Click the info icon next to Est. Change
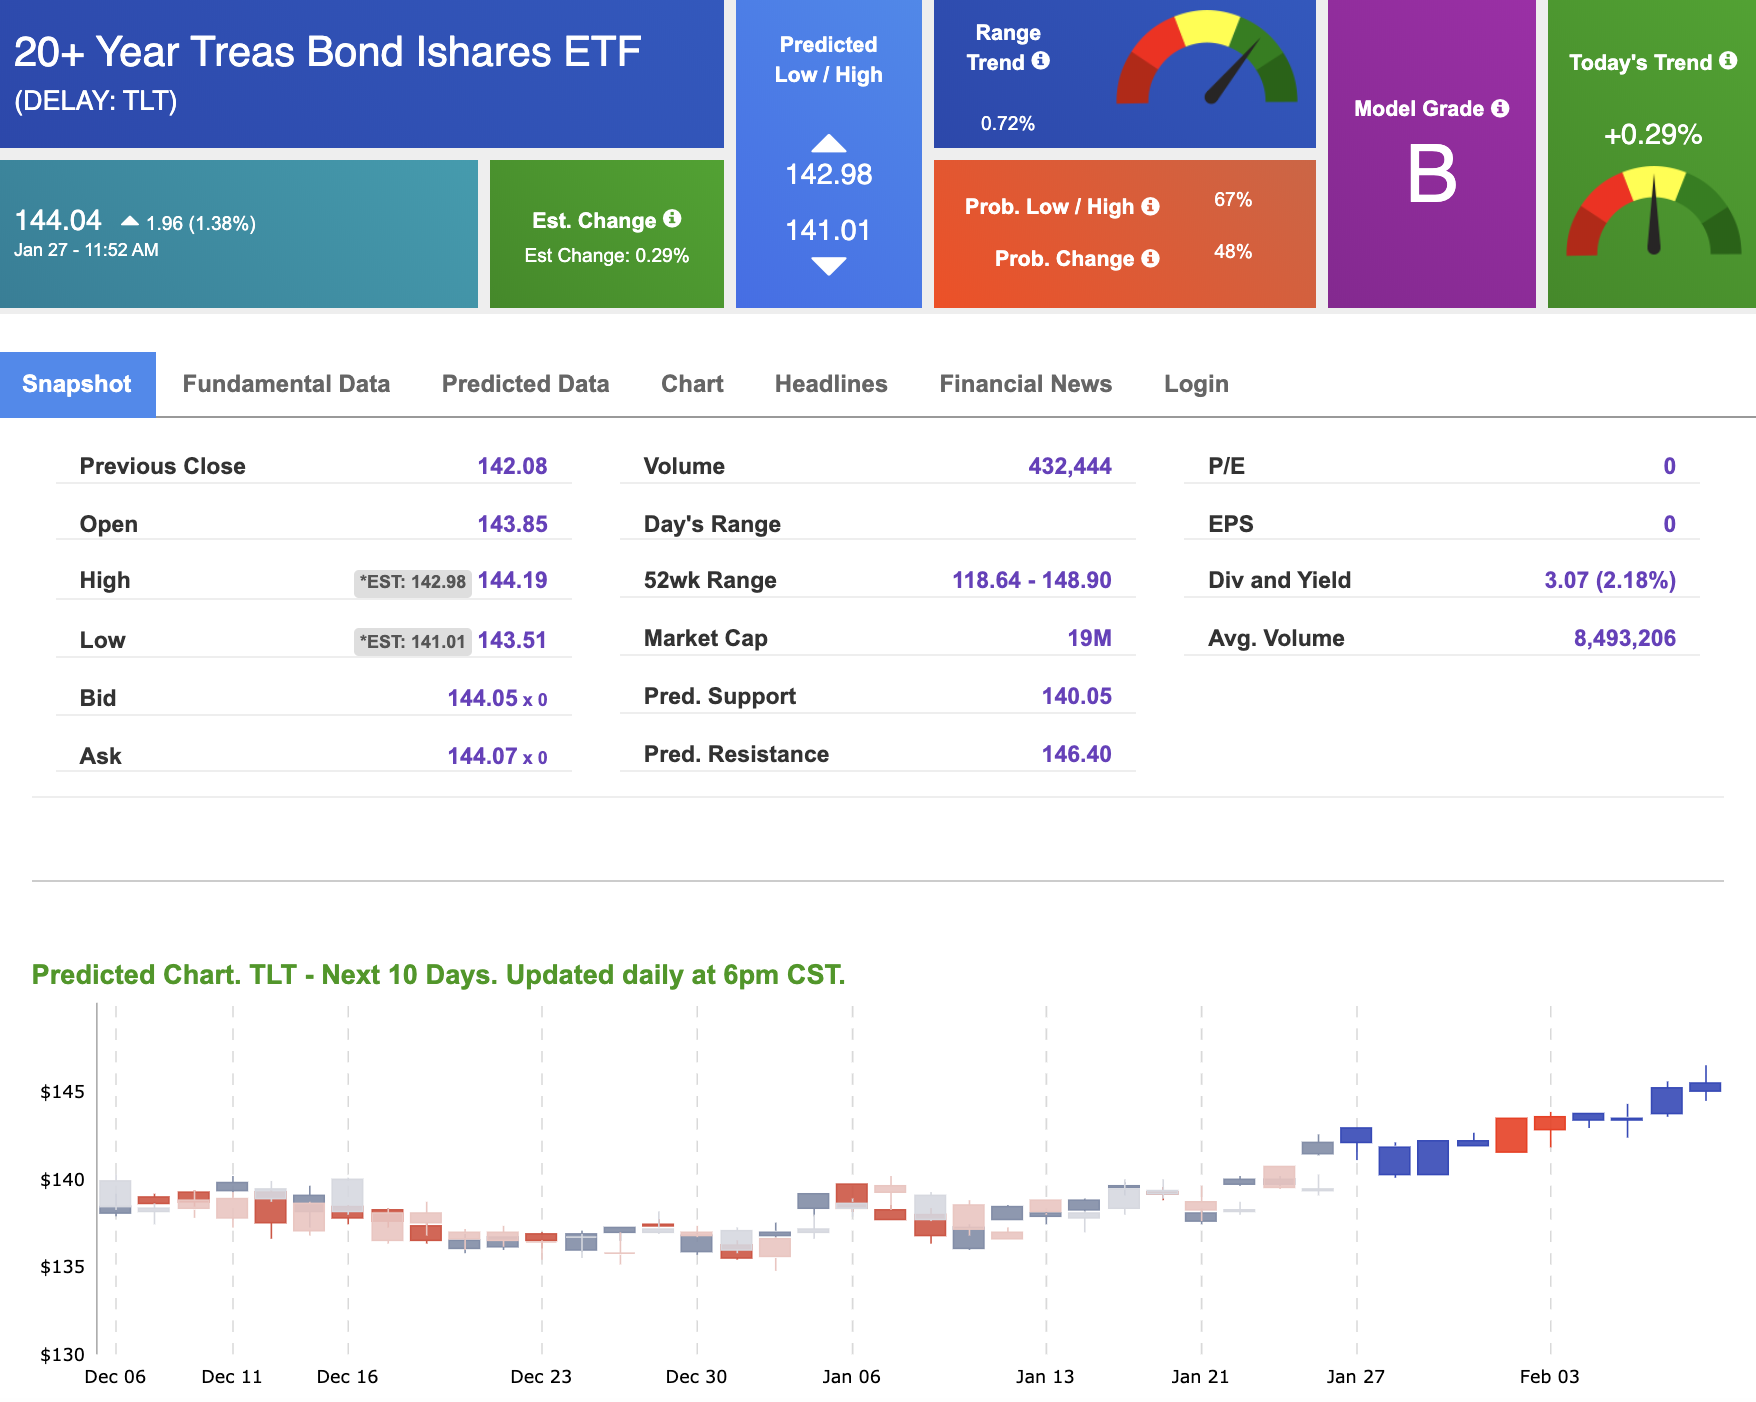 [672, 218]
